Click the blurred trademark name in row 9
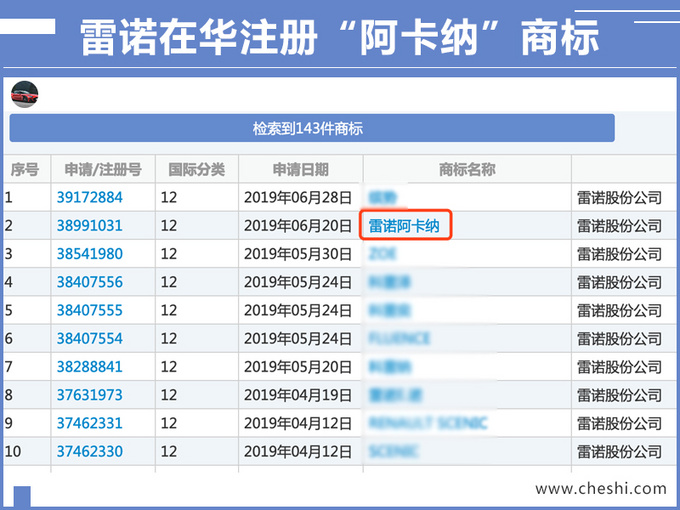The width and height of the screenshot is (680, 510). click(428, 423)
